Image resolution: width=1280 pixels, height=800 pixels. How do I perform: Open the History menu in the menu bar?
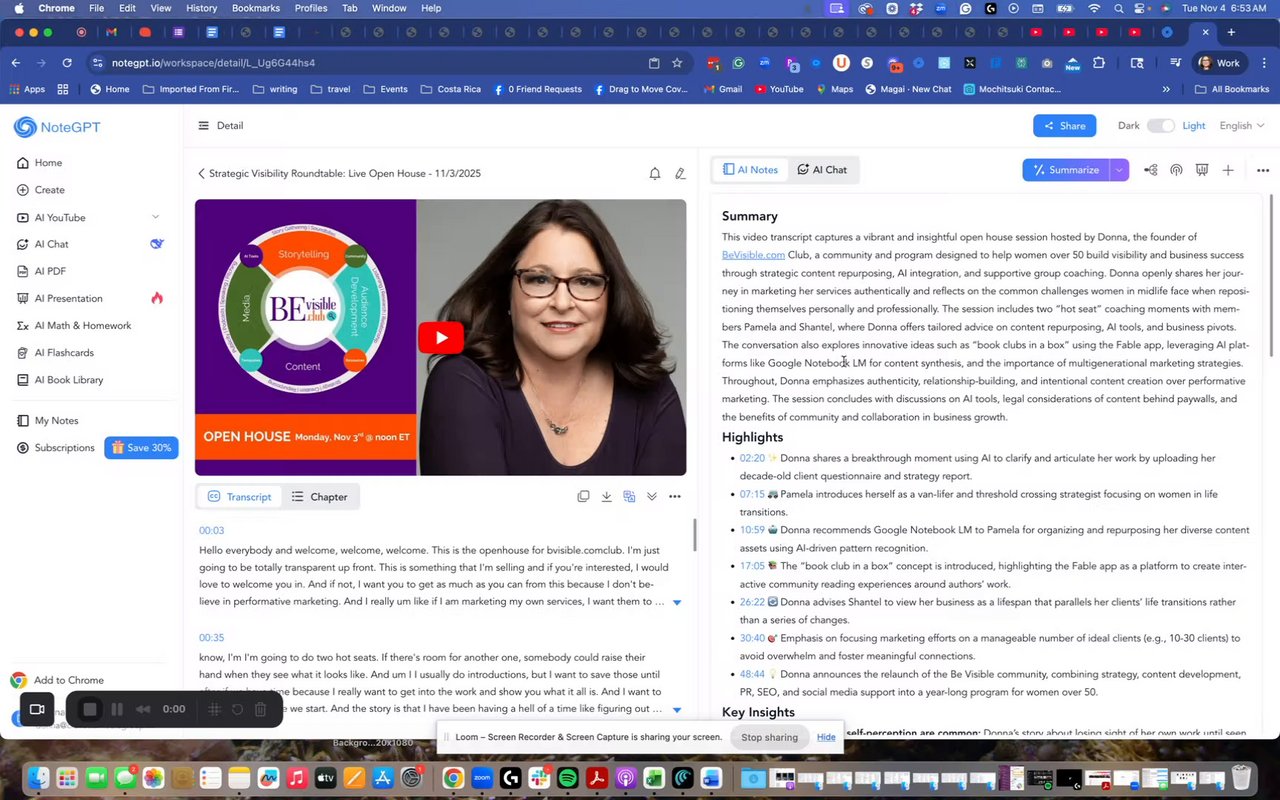point(201,8)
